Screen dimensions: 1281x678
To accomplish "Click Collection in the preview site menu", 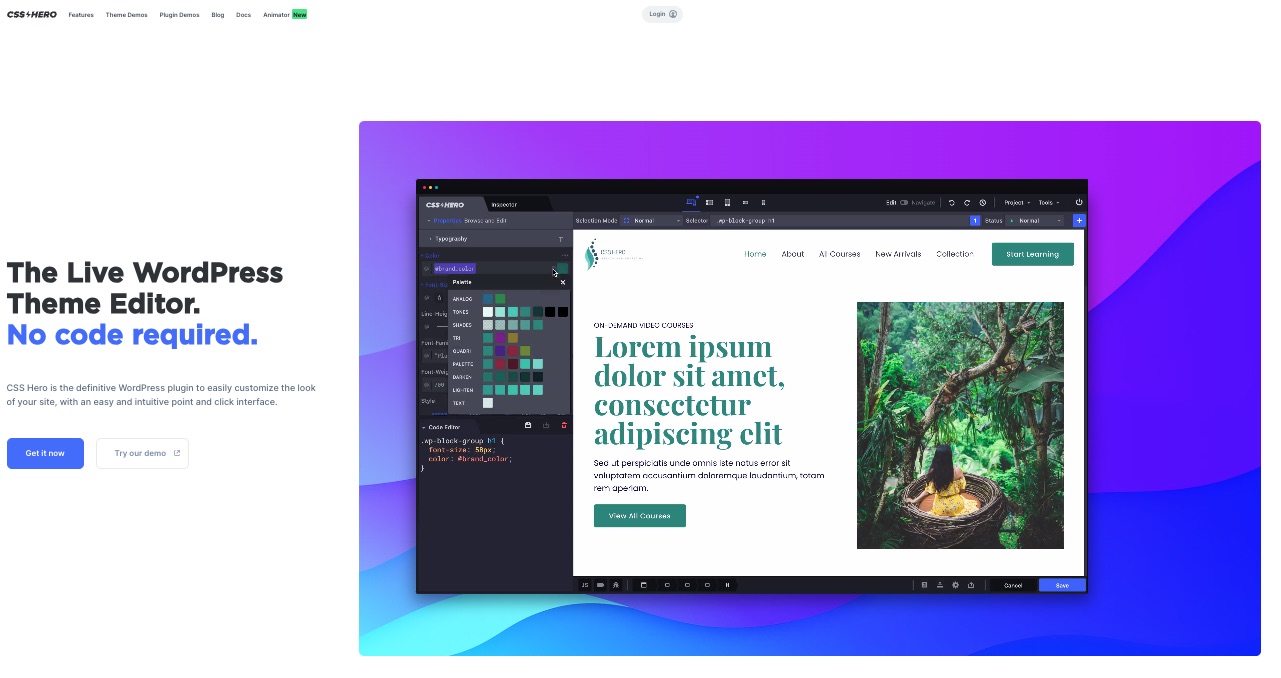I will [955, 254].
